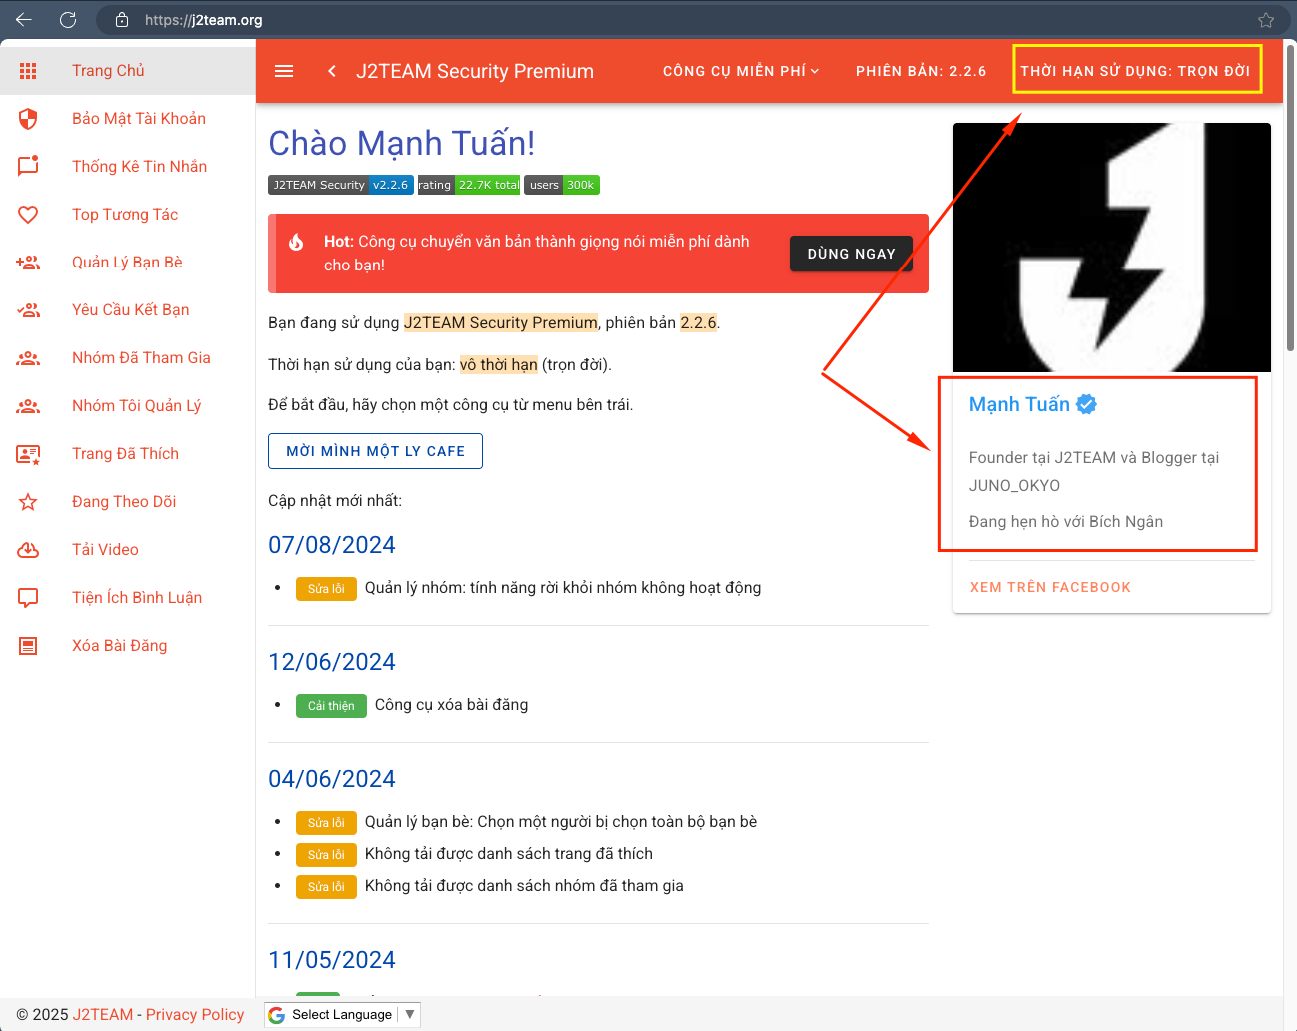Open the hamburger menu icon
This screenshot has width=1297, height=1031.
284,71
